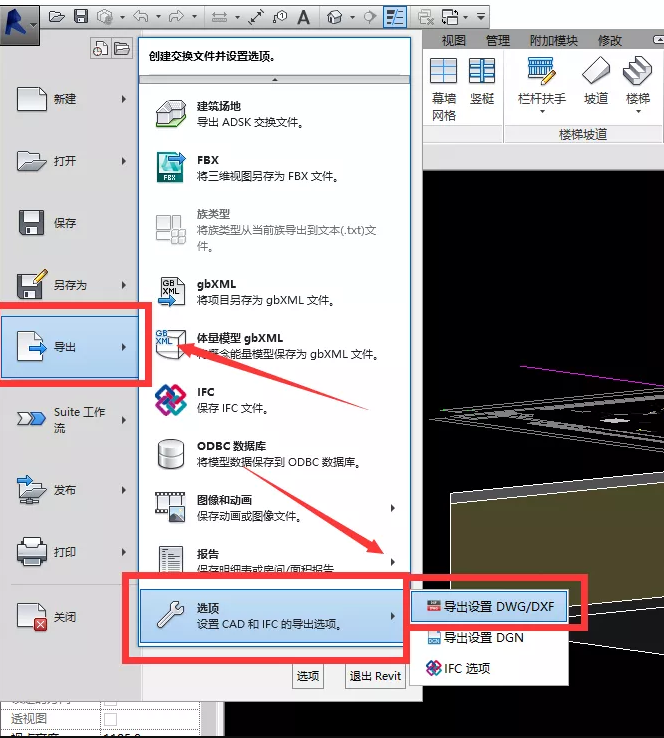
Task: Open the Undo history dropdown arrow
Action: click(x=158, y=17)
